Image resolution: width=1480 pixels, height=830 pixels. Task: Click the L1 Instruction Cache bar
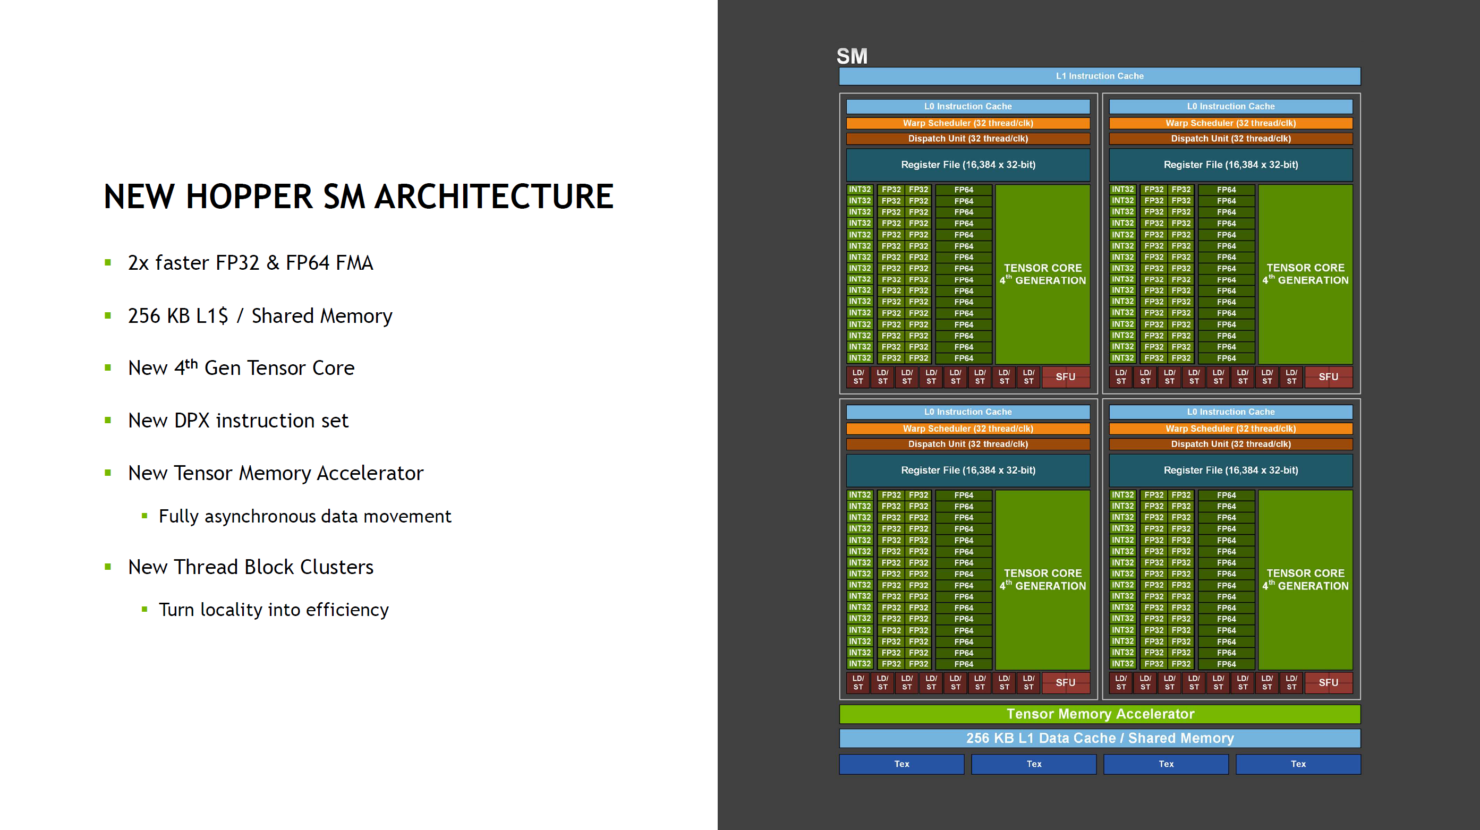pos(1099,75)
